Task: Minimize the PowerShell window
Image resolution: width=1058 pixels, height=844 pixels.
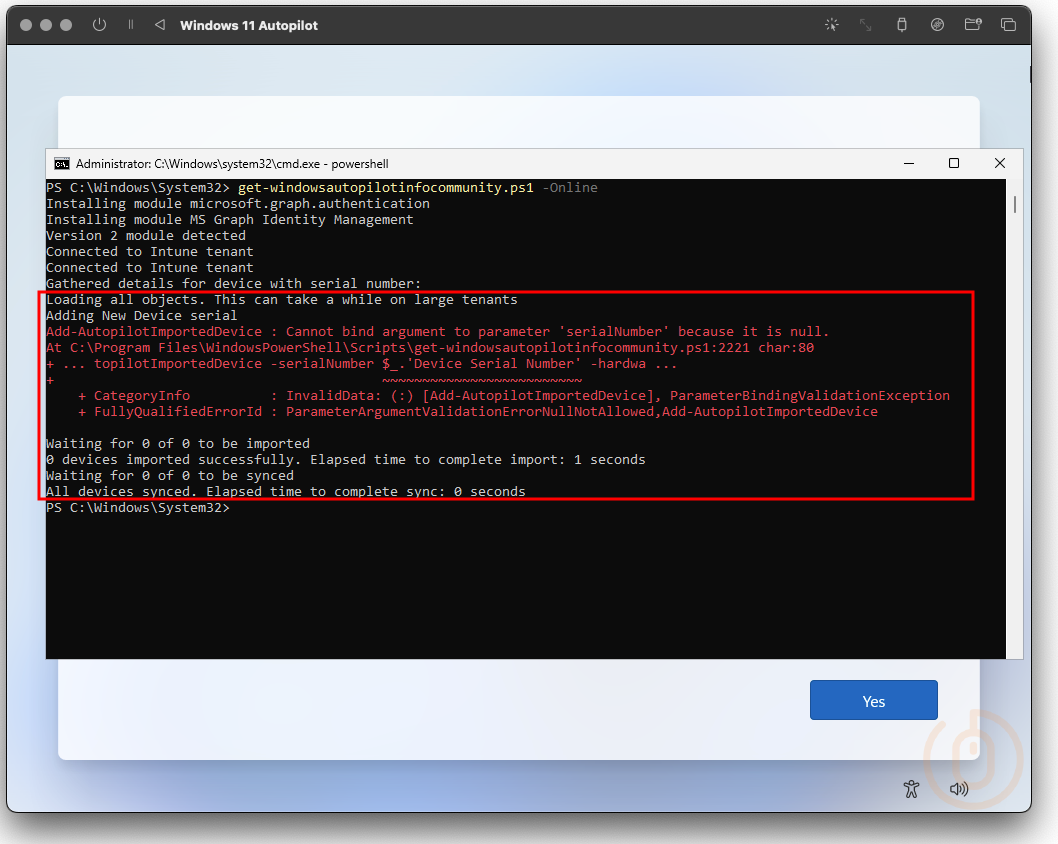Action: tap(909, 162)
